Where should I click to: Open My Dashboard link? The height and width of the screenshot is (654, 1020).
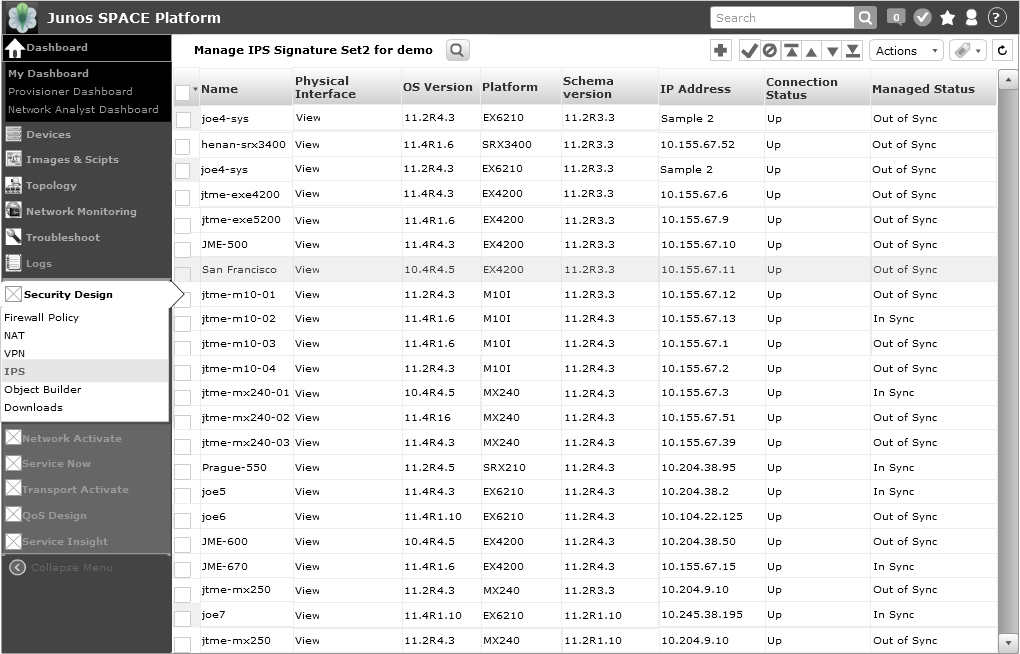tap(48, 74)
